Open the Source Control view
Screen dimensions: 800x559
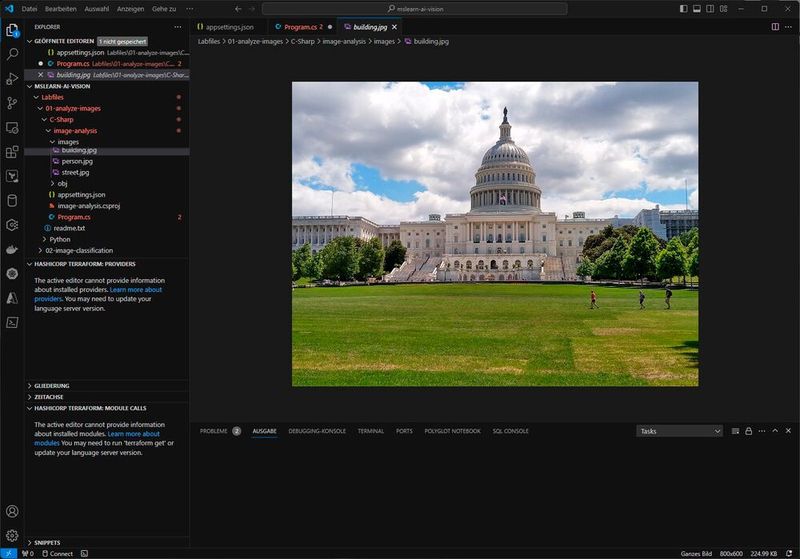12,103
